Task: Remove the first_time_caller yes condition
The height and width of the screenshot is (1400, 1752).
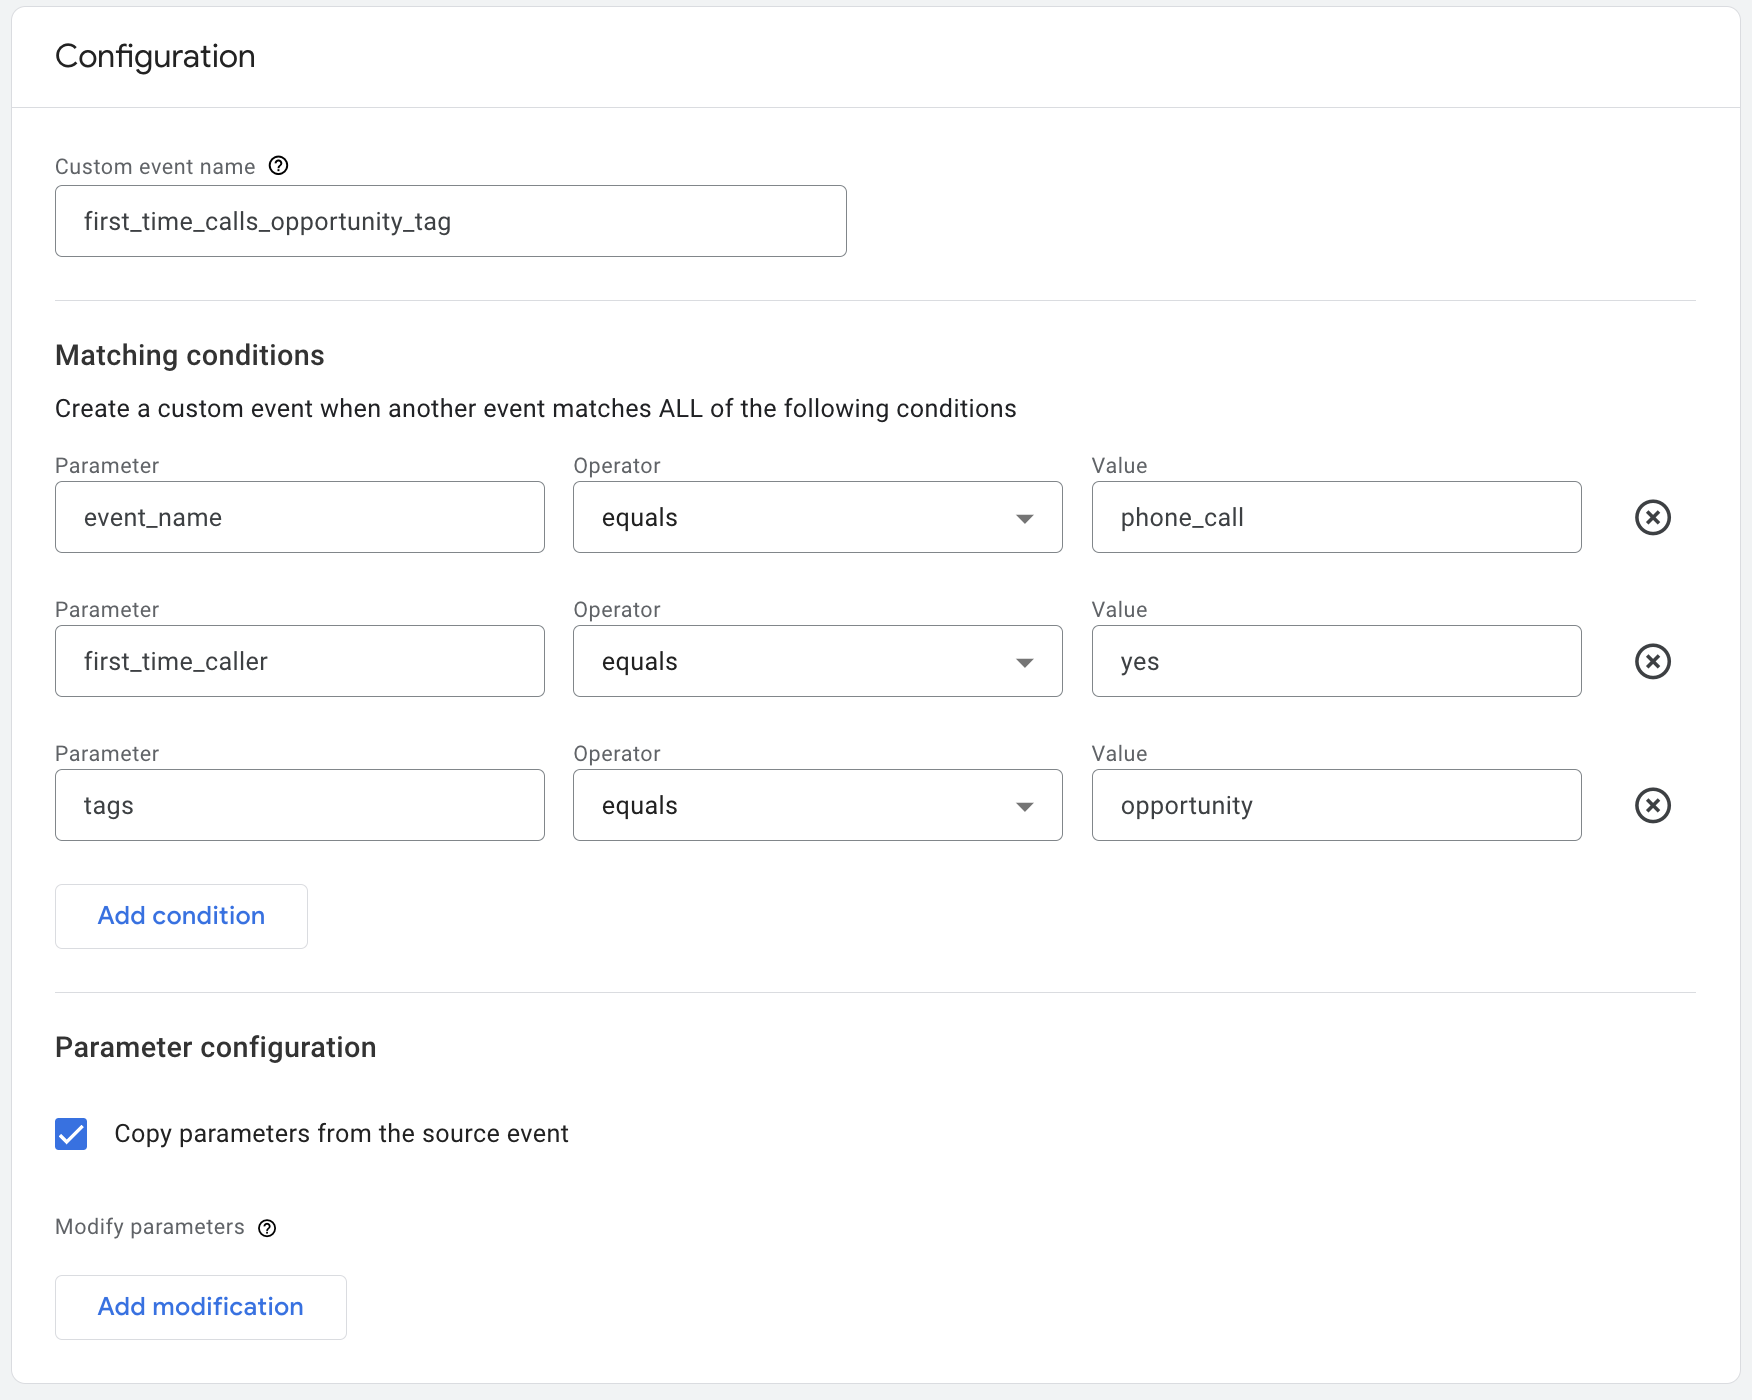Action: 1652,661
